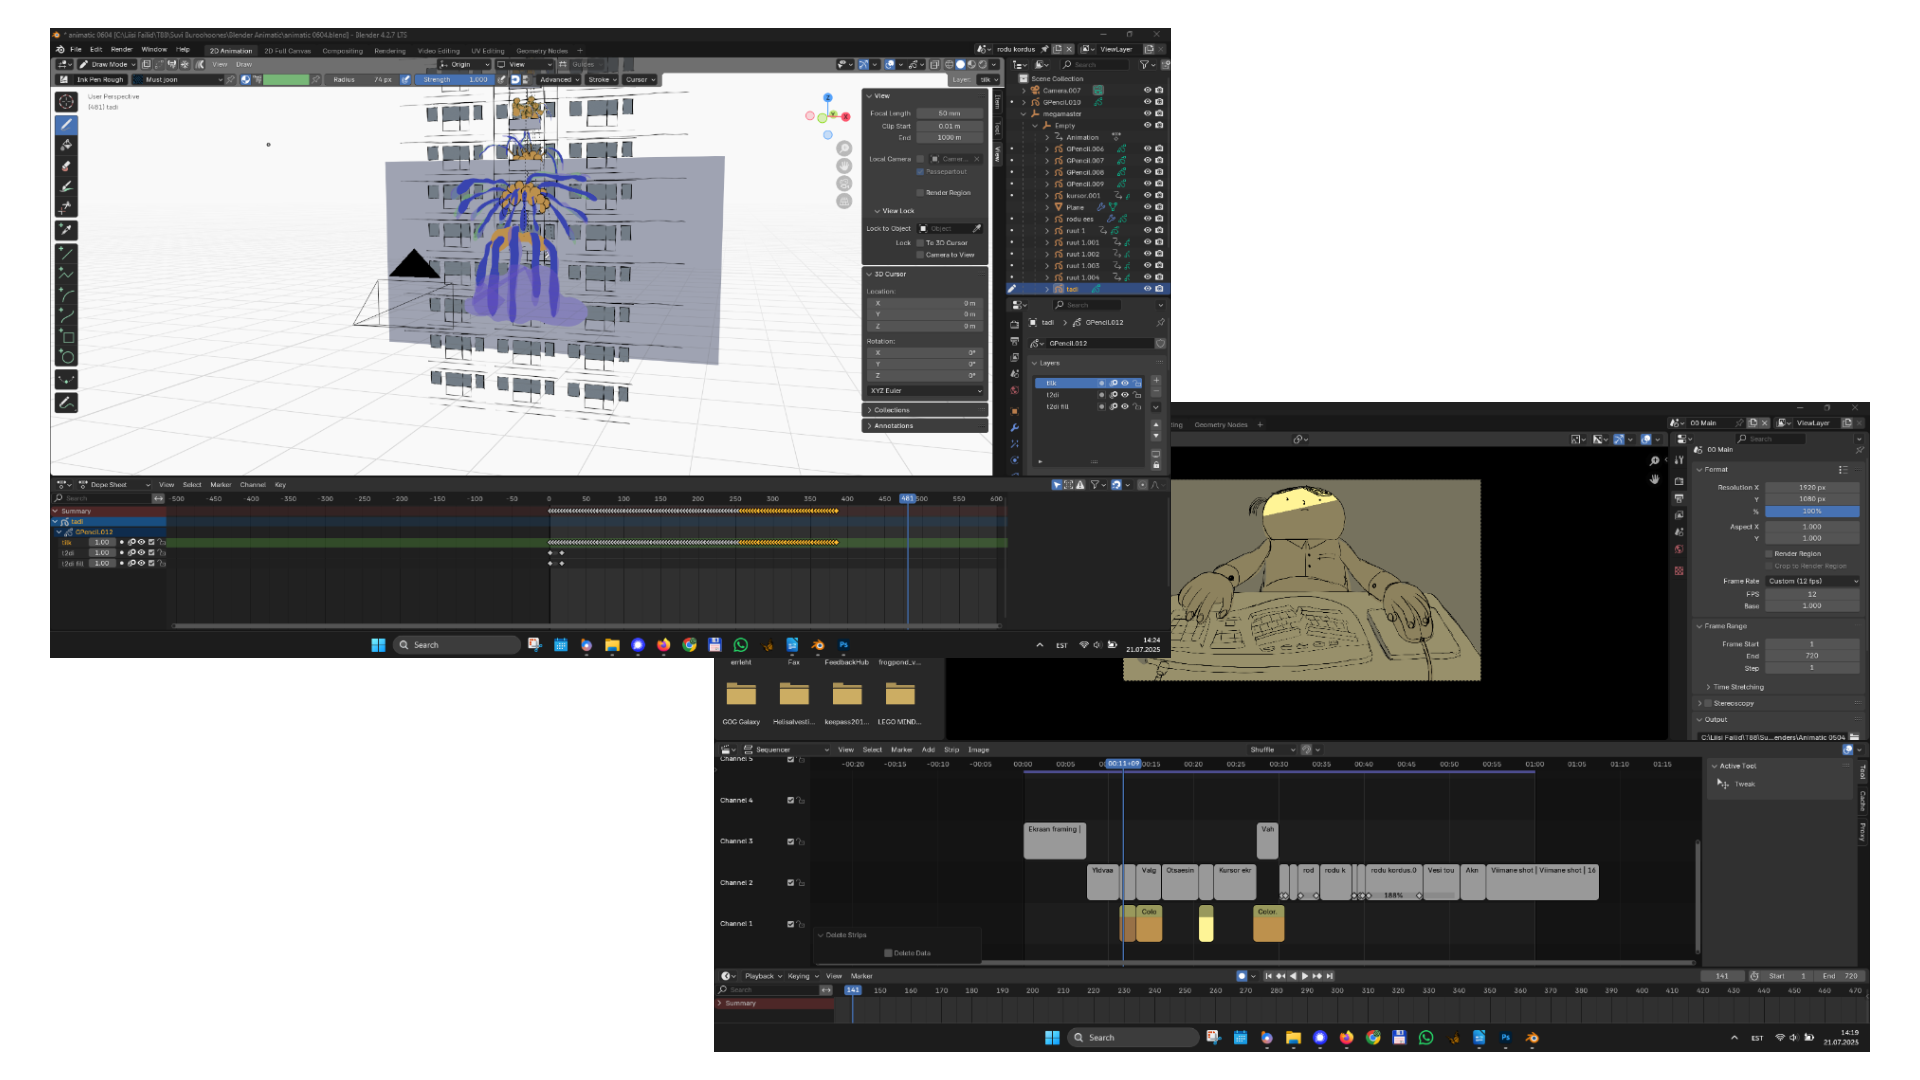Open the Origin placement dropdown

pos(465,65)
